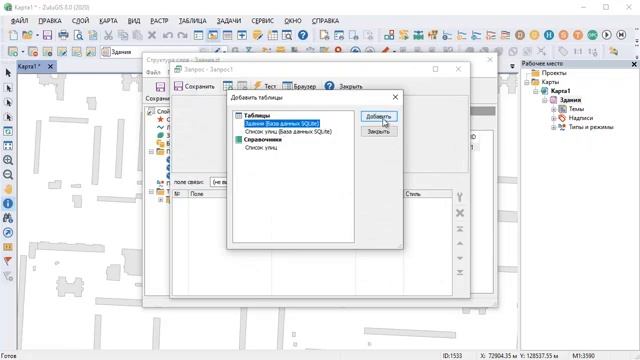Open the dropdown arrow beside Open folder icon
Screen dimensions: 640x360
click(x=37, y=36)
